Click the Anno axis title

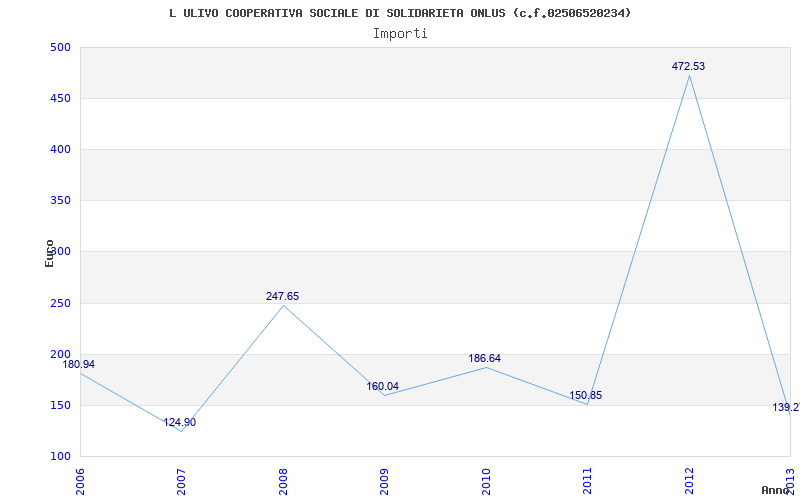tap(776, 490)
